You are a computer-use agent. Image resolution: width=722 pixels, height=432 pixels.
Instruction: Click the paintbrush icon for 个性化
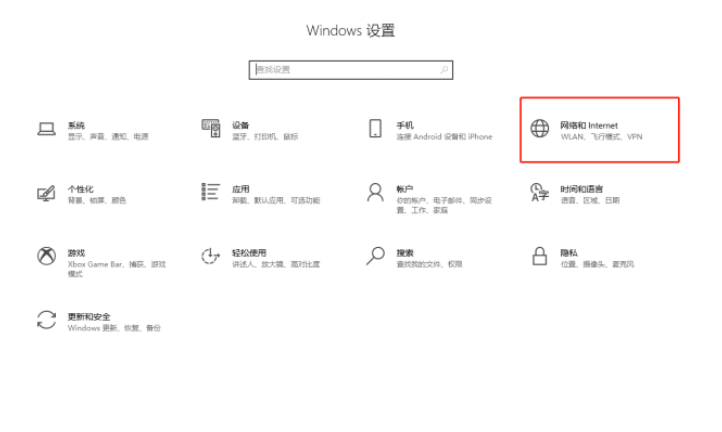(46, 192)
